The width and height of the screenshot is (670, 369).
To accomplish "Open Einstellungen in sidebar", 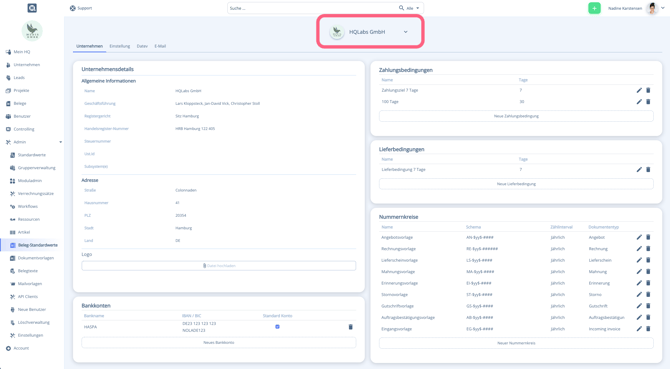I will coord(30,335).
